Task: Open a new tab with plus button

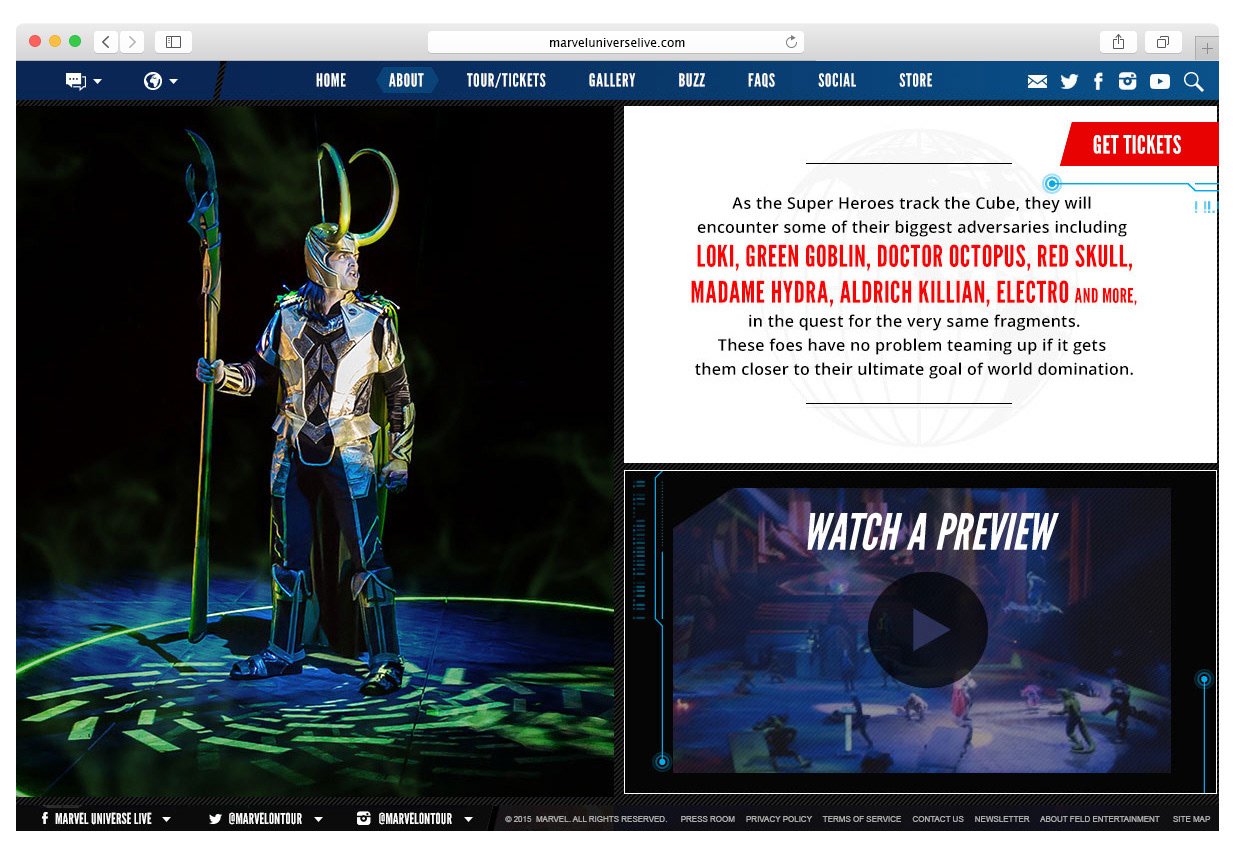Action: (x=1207, y=48)
